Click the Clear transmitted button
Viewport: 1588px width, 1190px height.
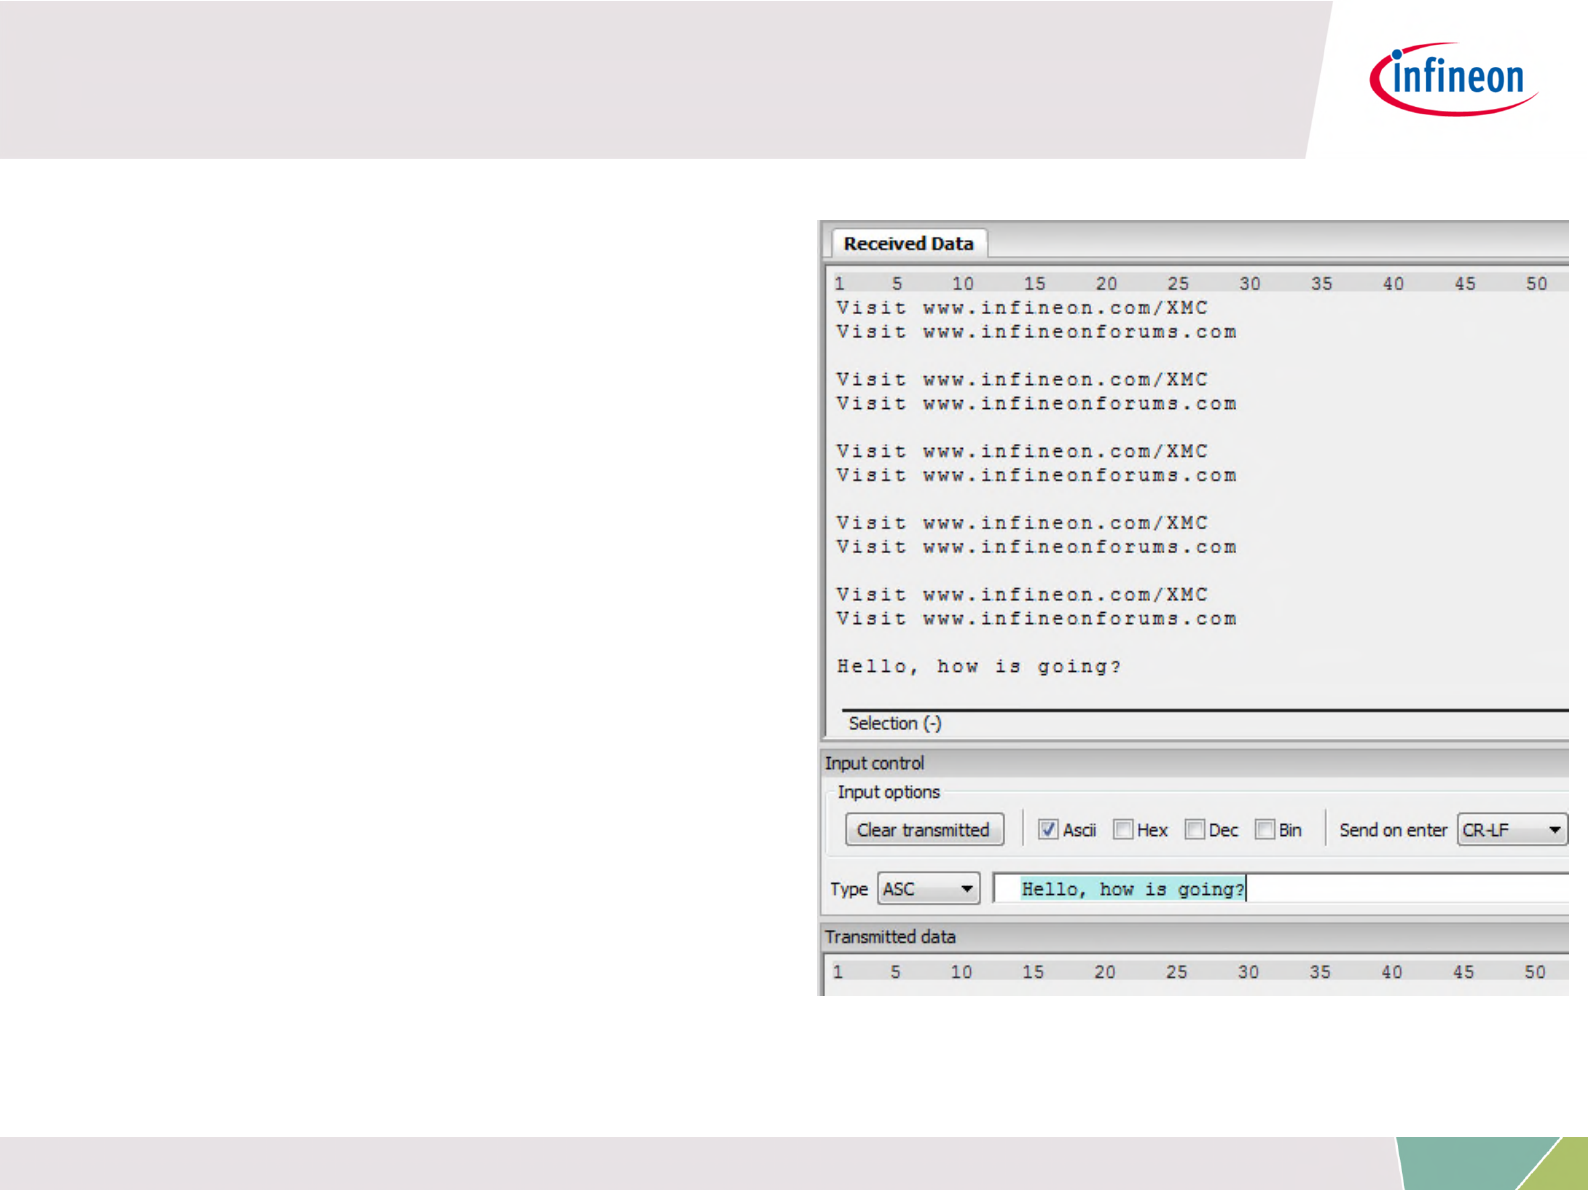(x=924, y=830)
